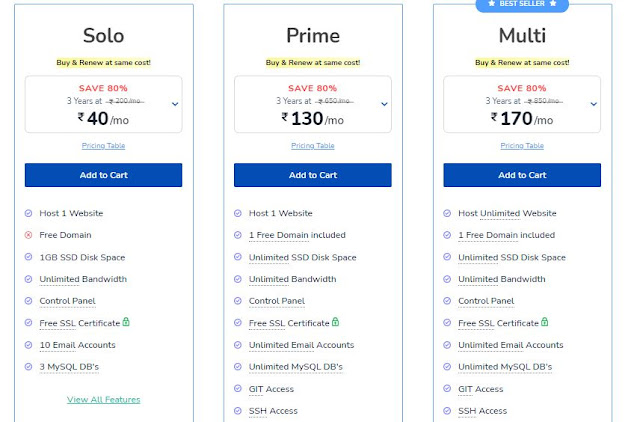Image resolution: width=640 pixels, height=422 pixels.
Task: Click the red cross icon beside Free Domain
Action: [28, 235]
